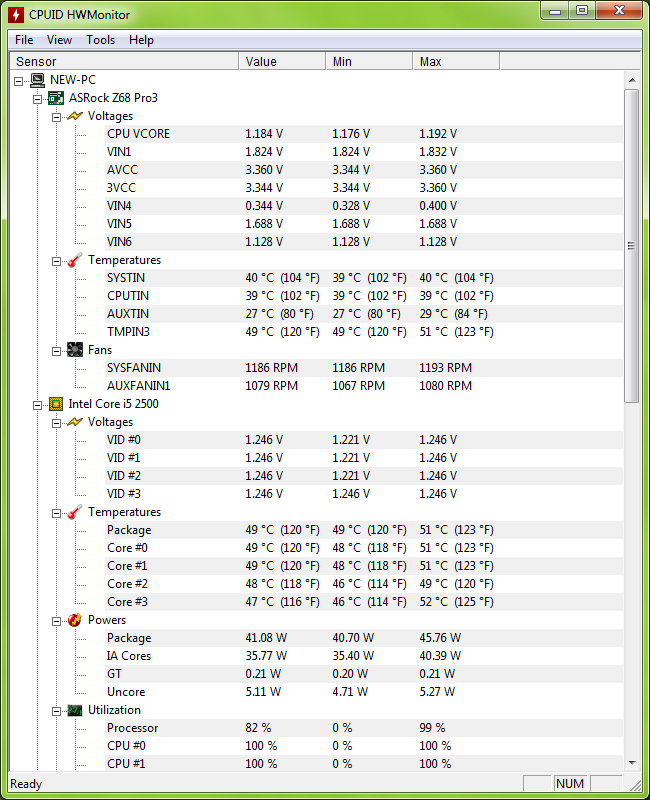Viewport: 650px width, 800px height.
Task: Select the CPU #0 utilization row
Action: pyautogui.click(x=364, y=746)
